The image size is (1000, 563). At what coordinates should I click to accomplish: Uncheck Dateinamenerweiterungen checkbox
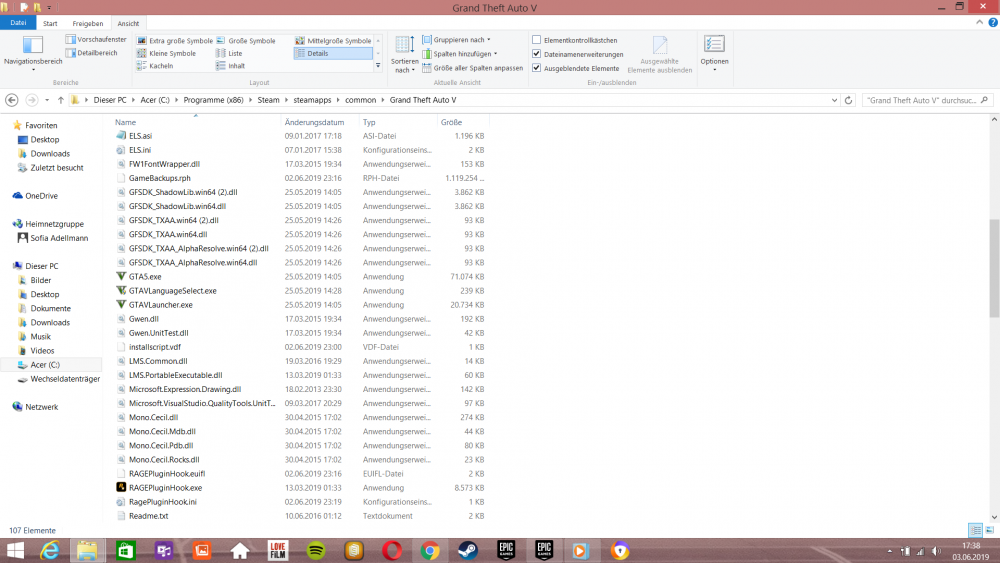[x=536, y=54]
